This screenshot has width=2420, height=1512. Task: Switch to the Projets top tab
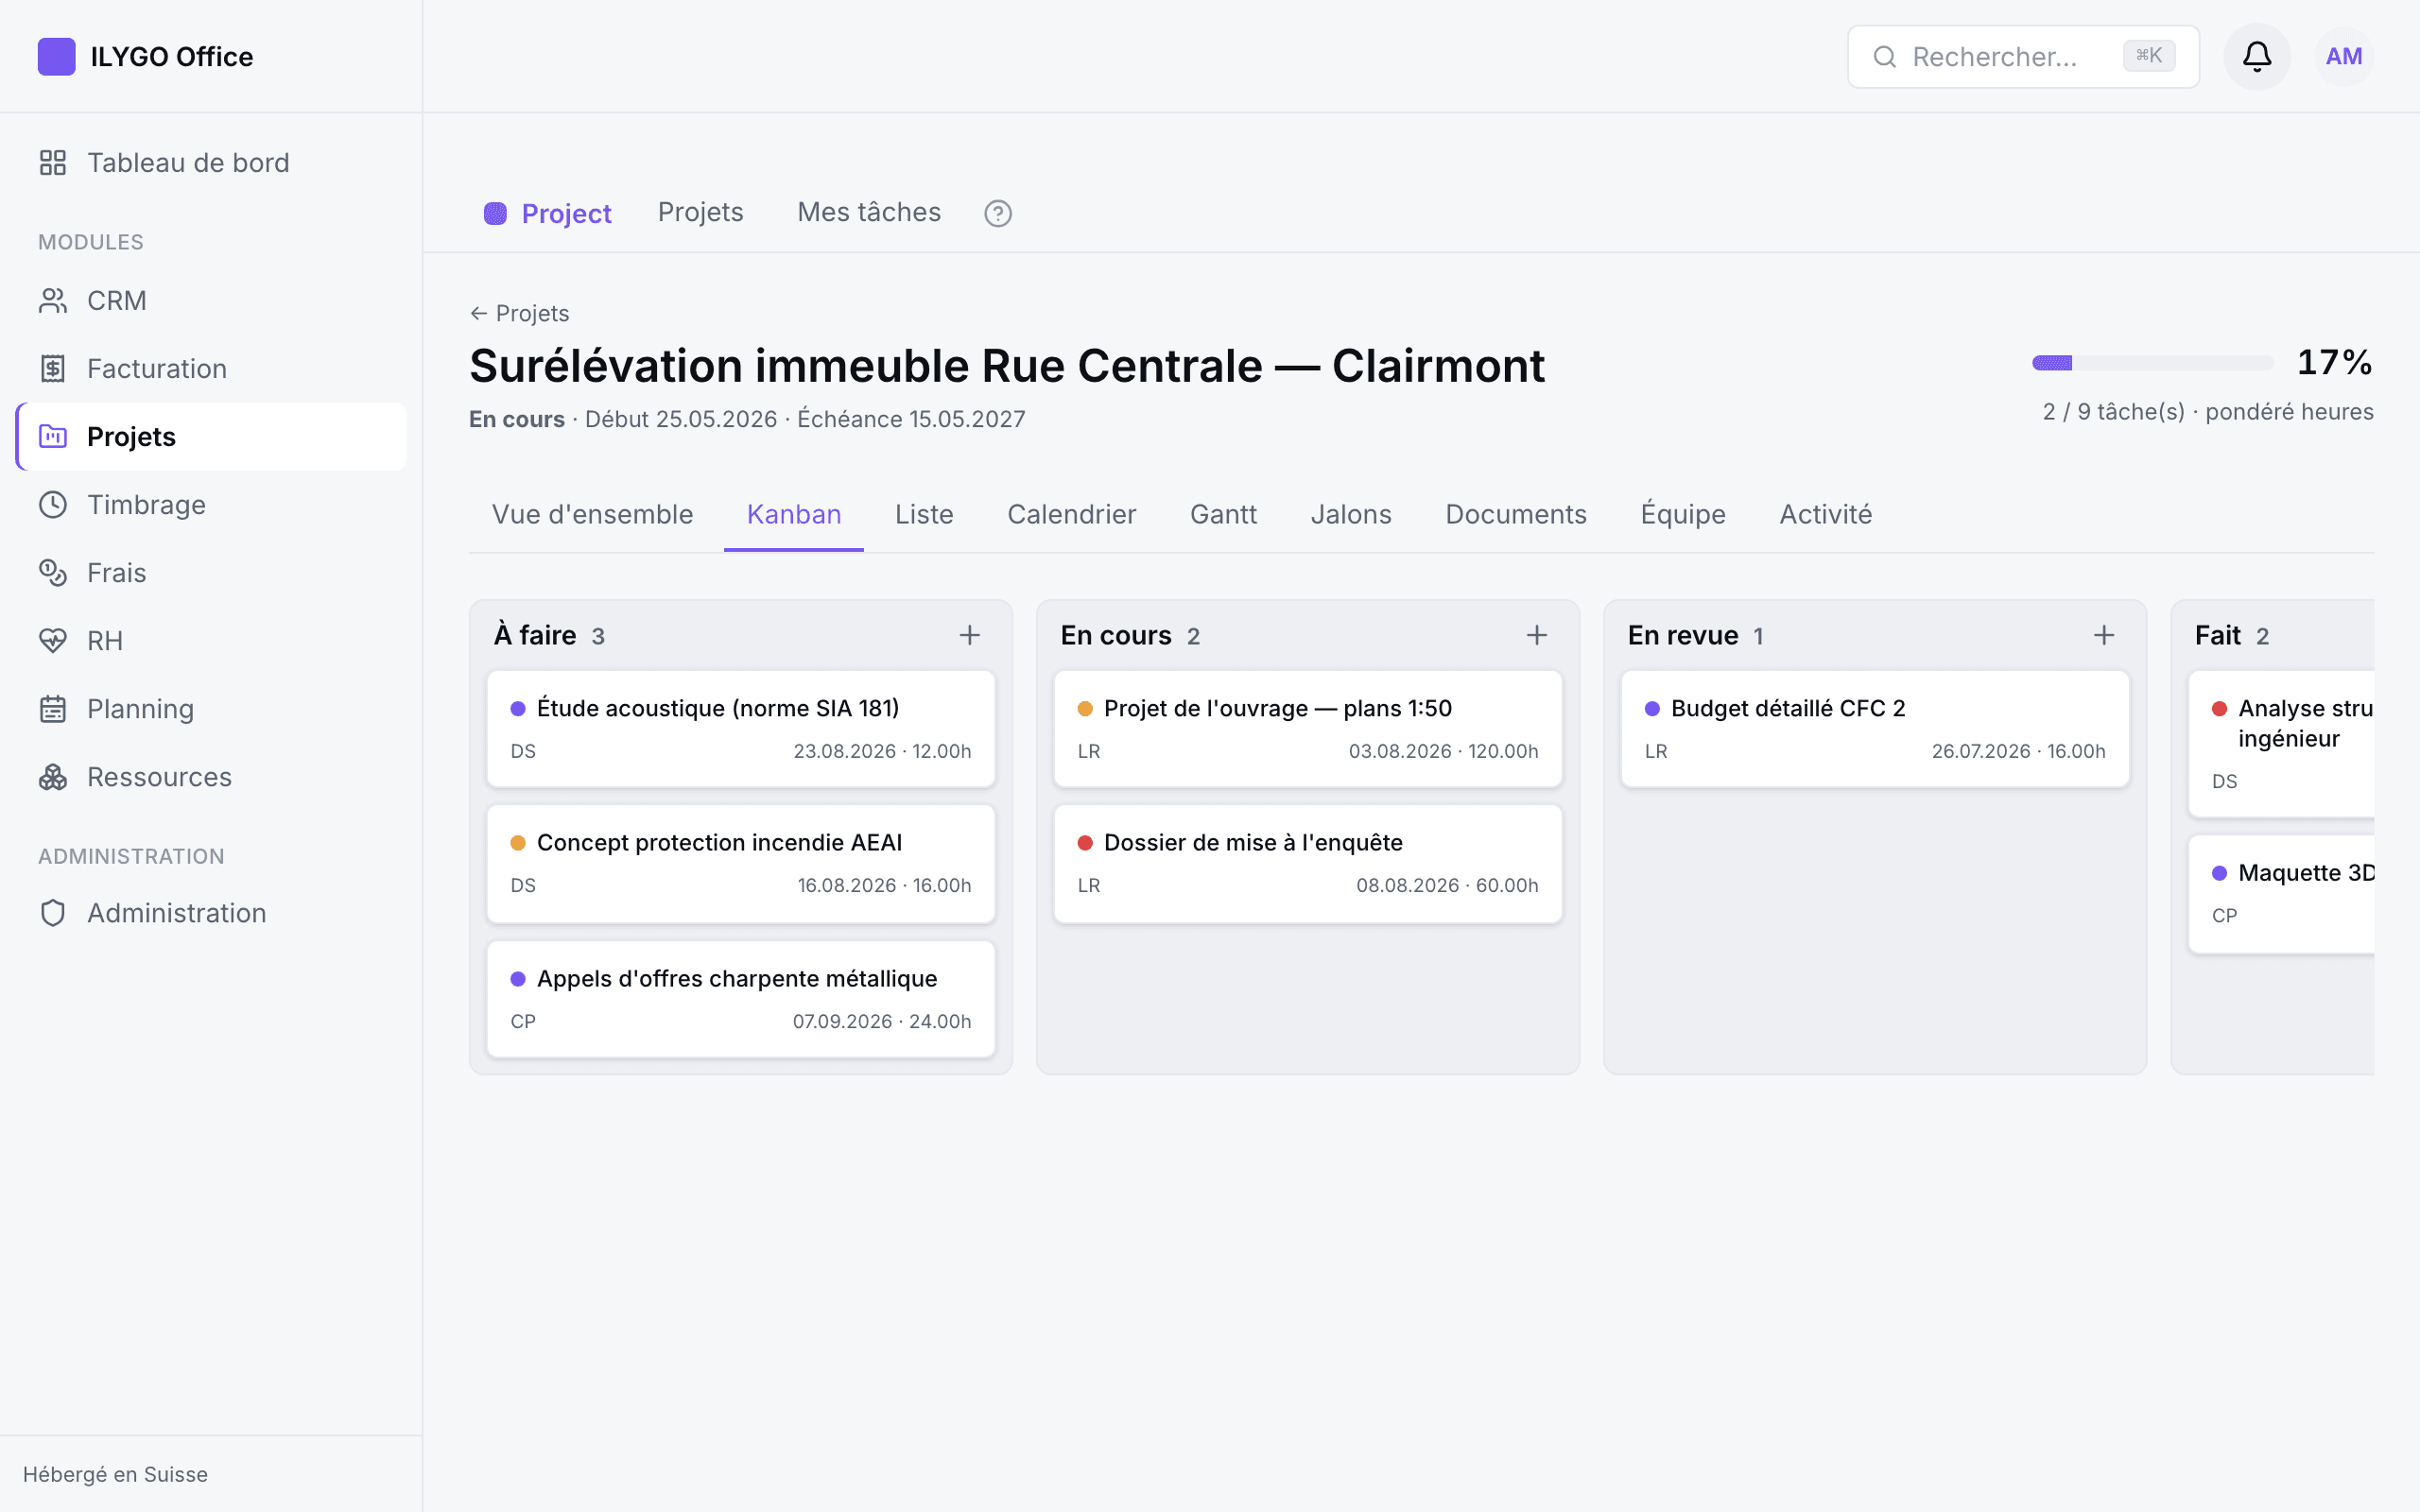tap(700, 212)
